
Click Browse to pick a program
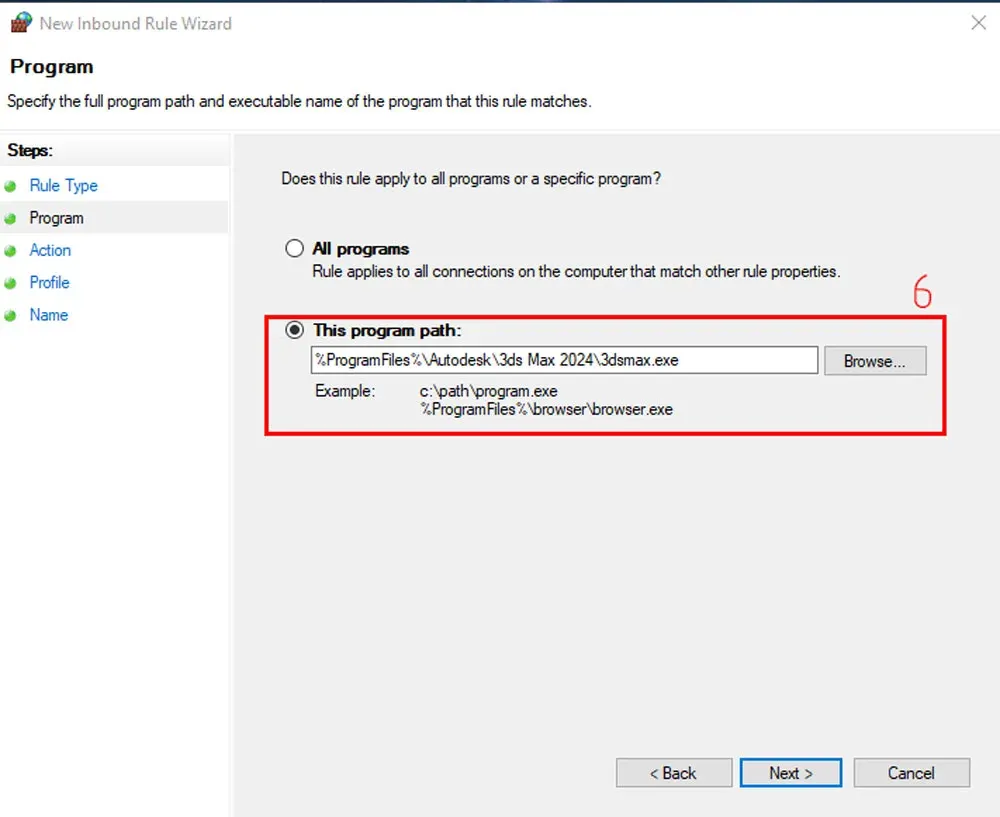(x=875, y=361)
